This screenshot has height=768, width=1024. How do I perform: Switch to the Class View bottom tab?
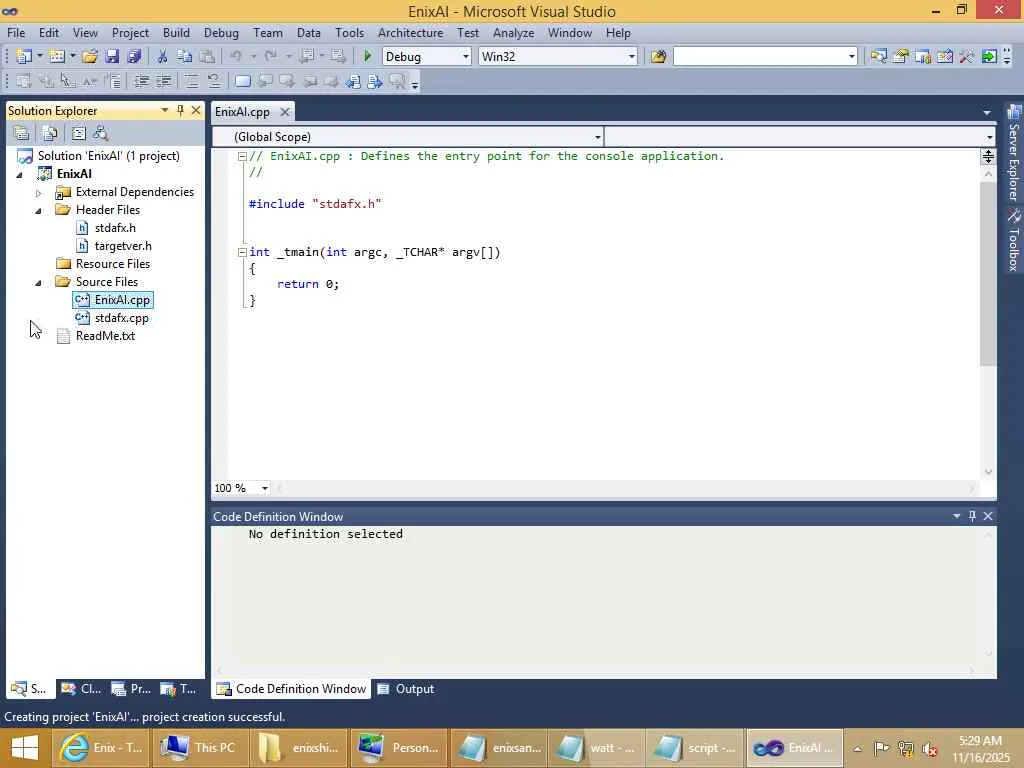coord(82,689)
